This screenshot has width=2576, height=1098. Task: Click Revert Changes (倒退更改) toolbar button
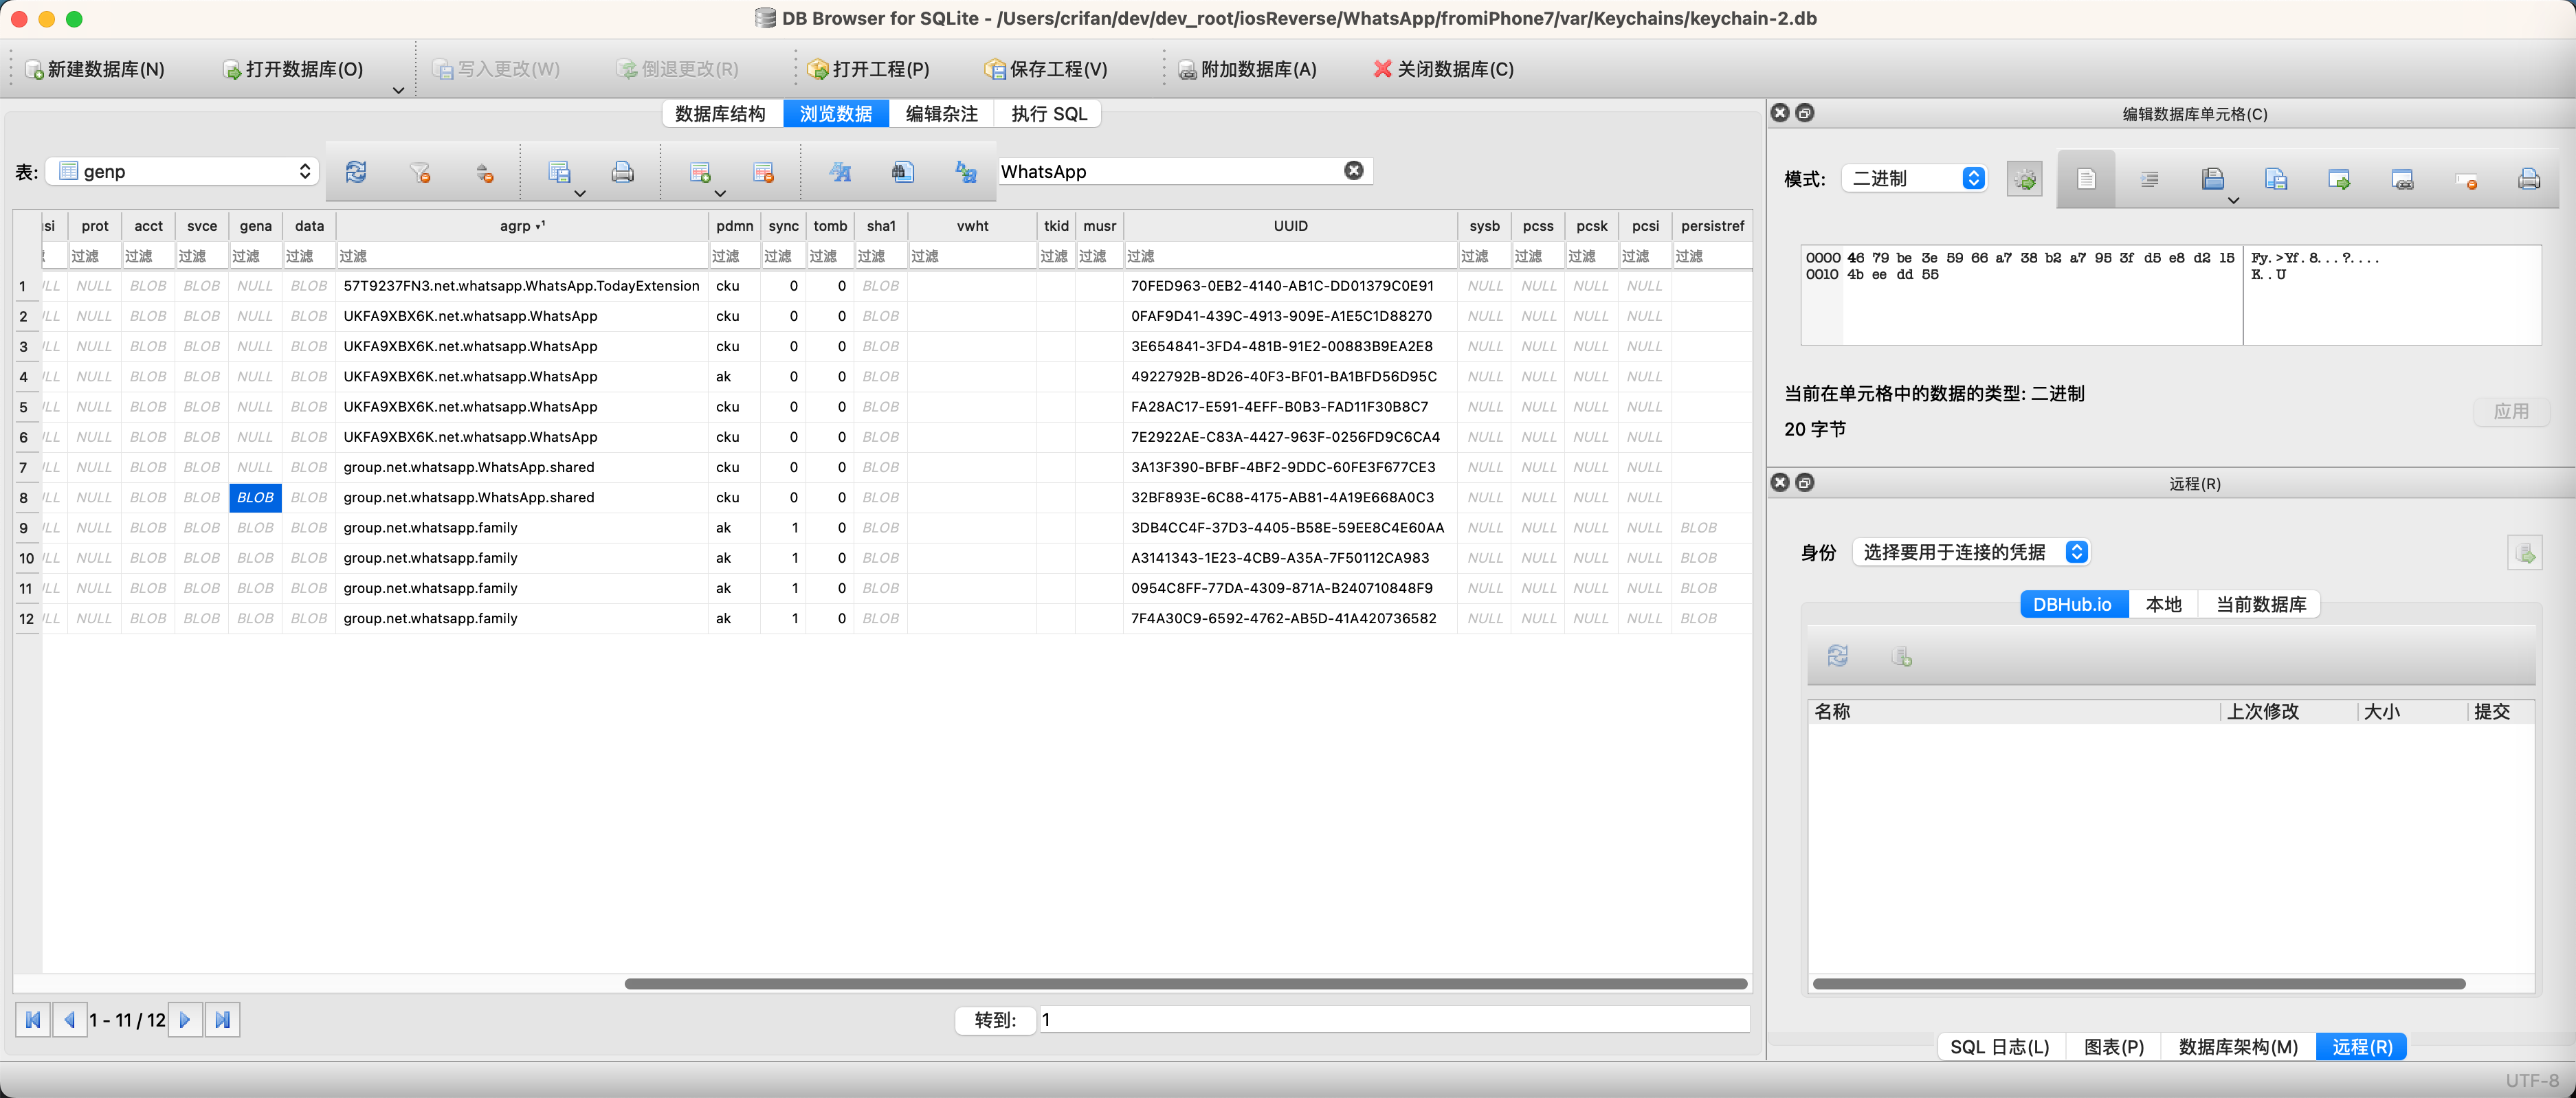point(678,69)
